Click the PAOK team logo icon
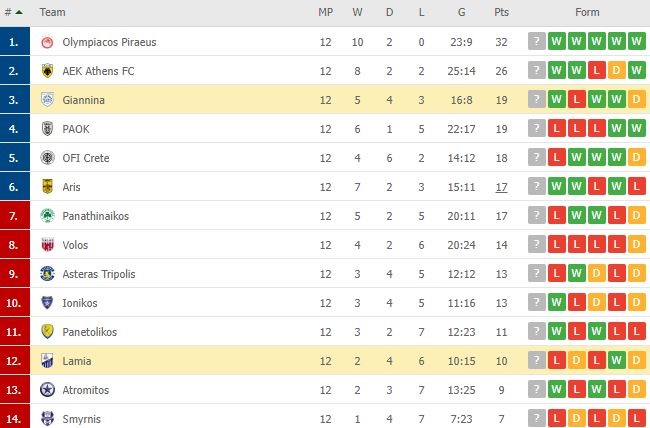Image resolution: width=650 pixels, height=428 pixels. click(x=47, y=129)
